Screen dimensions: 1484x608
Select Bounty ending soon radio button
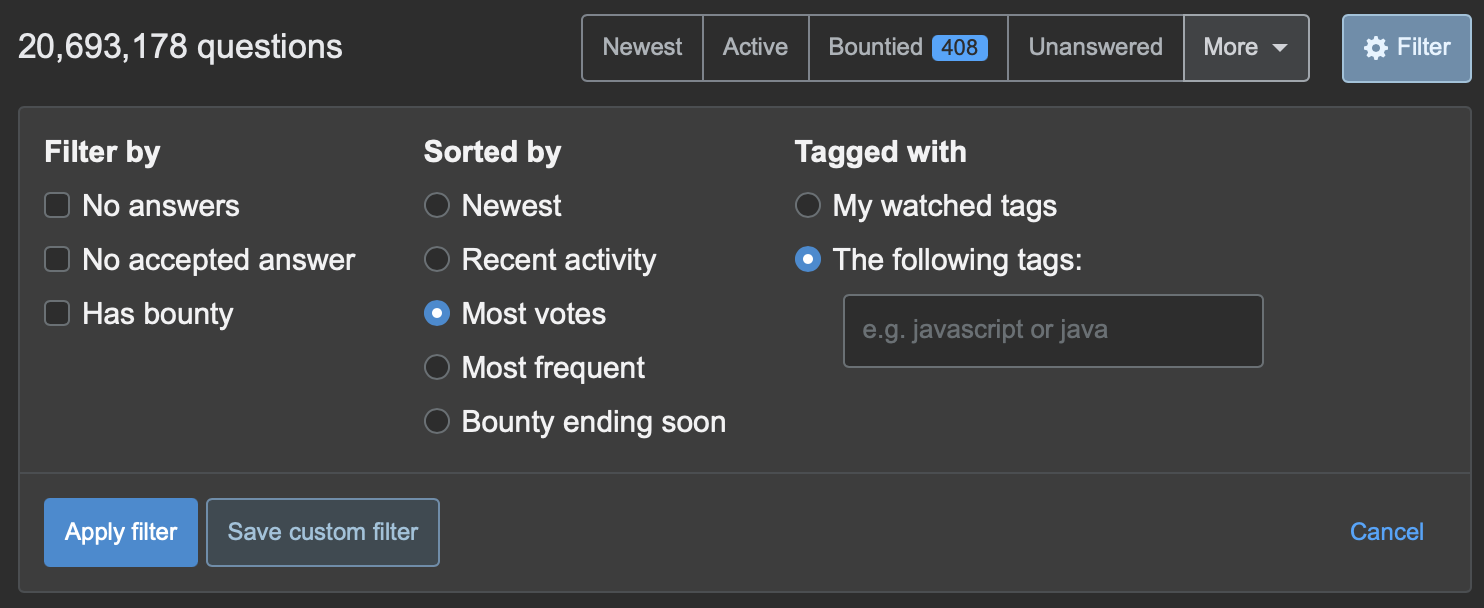point(437,422)
